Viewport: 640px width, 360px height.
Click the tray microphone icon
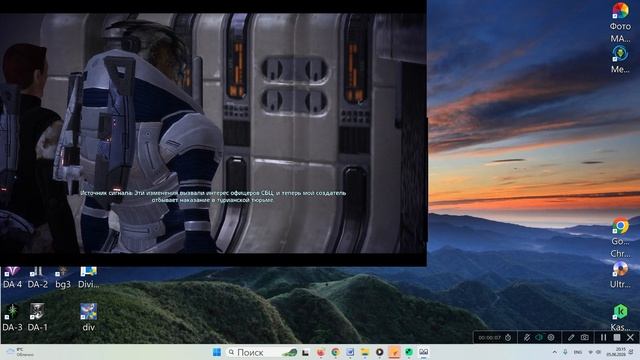[565, 352]
